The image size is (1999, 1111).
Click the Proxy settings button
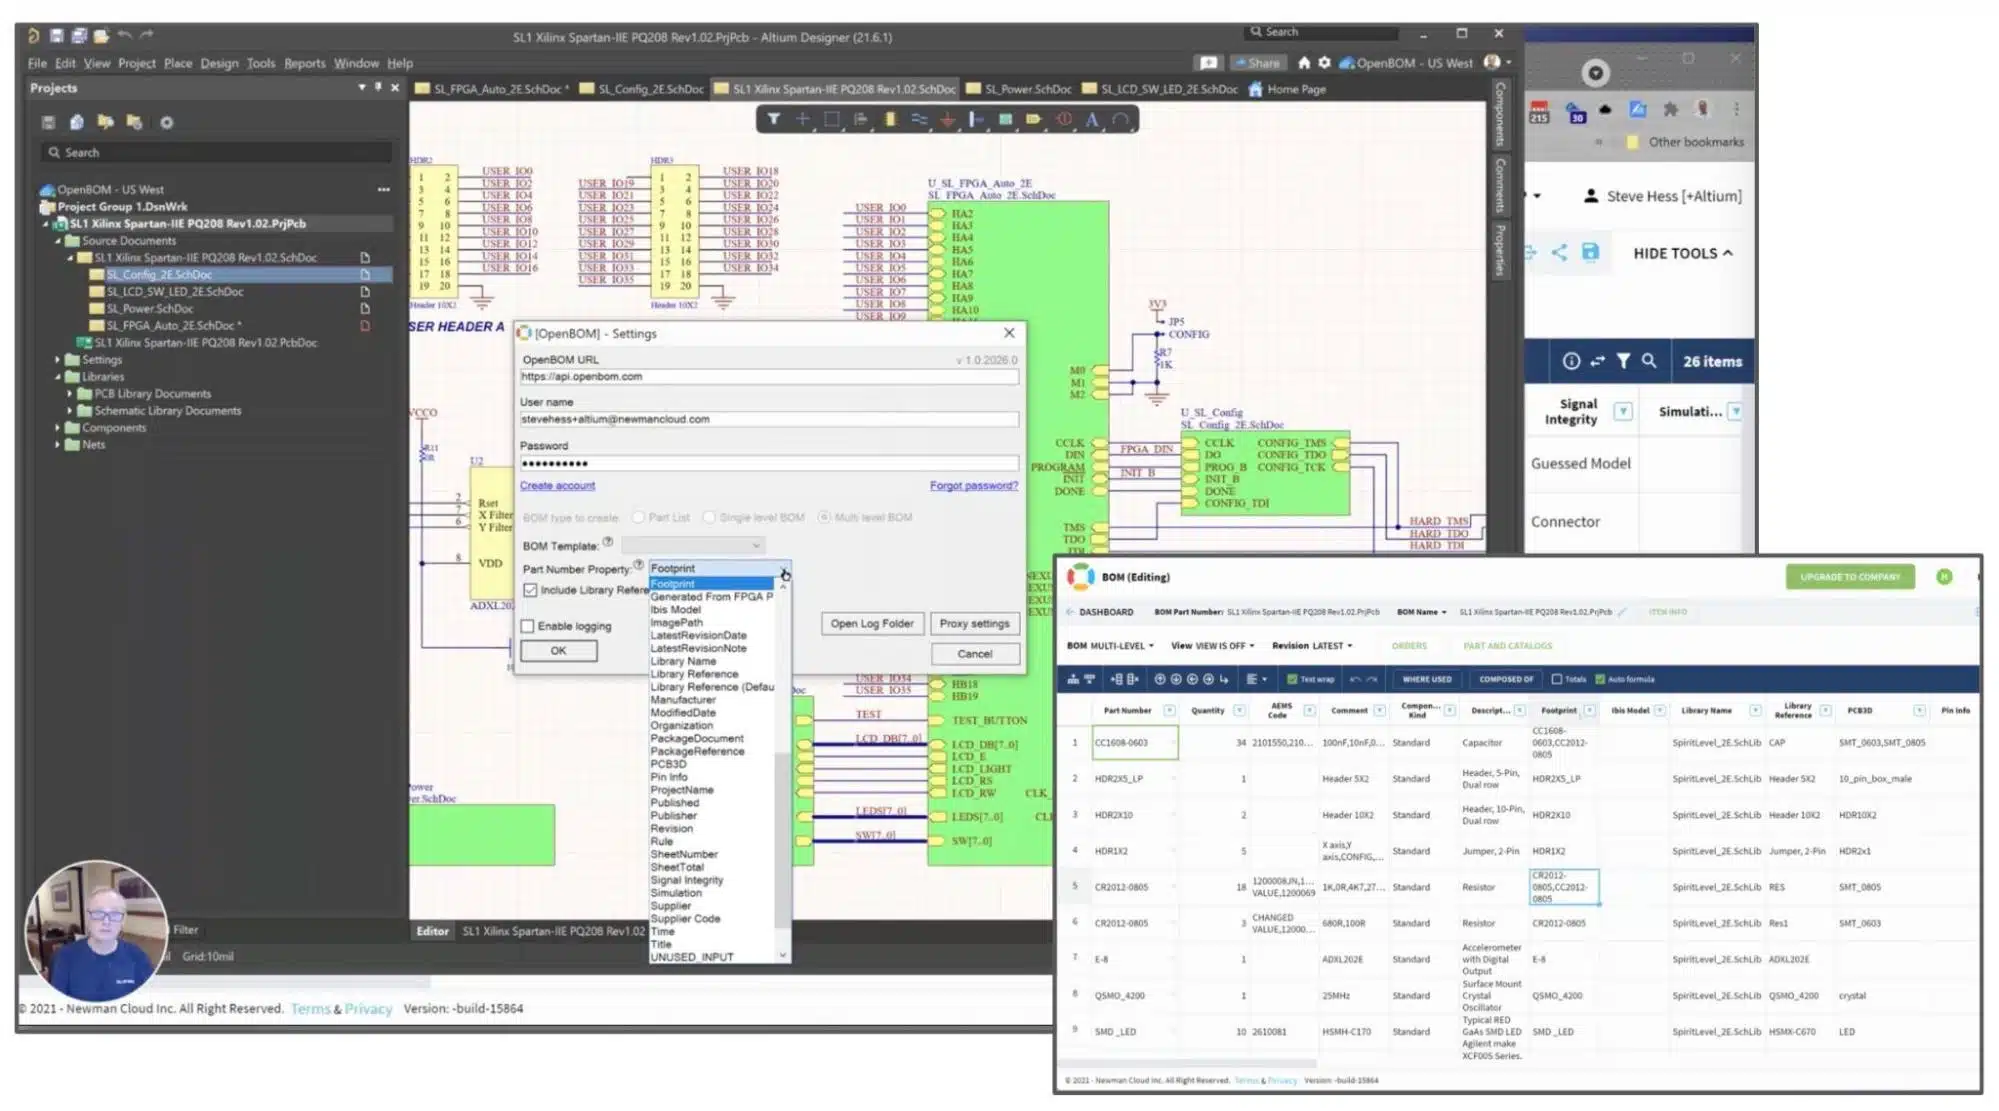click(975, 623)
